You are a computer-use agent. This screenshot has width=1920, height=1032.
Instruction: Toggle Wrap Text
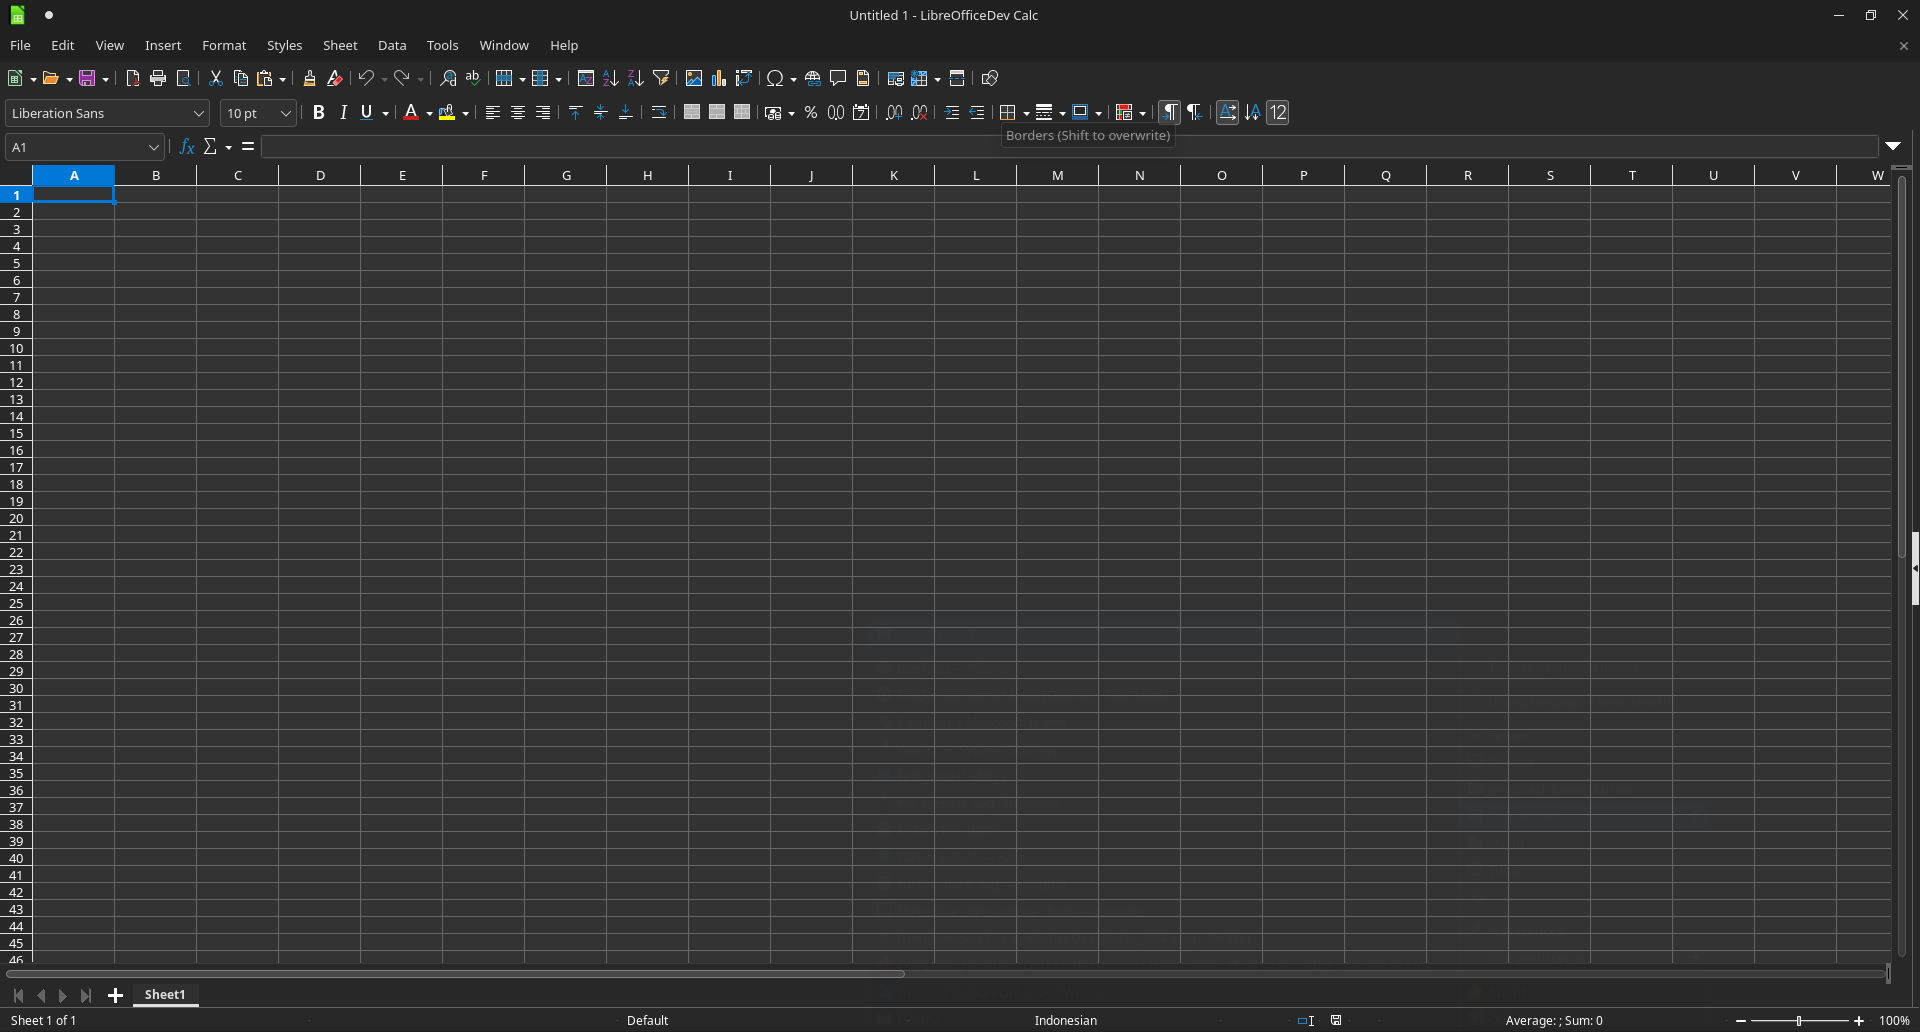point(658,112)
